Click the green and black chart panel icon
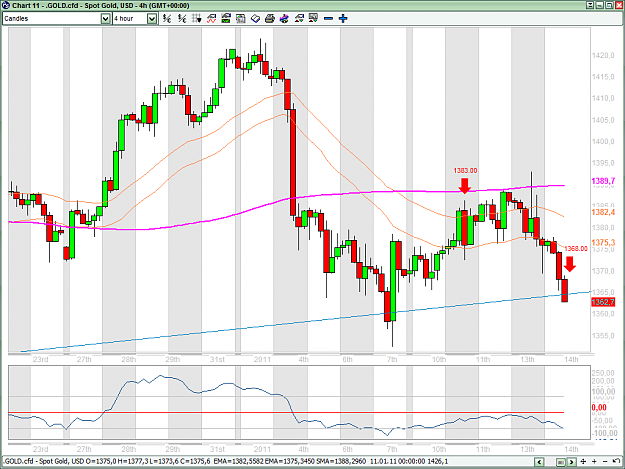 (226, 18)
